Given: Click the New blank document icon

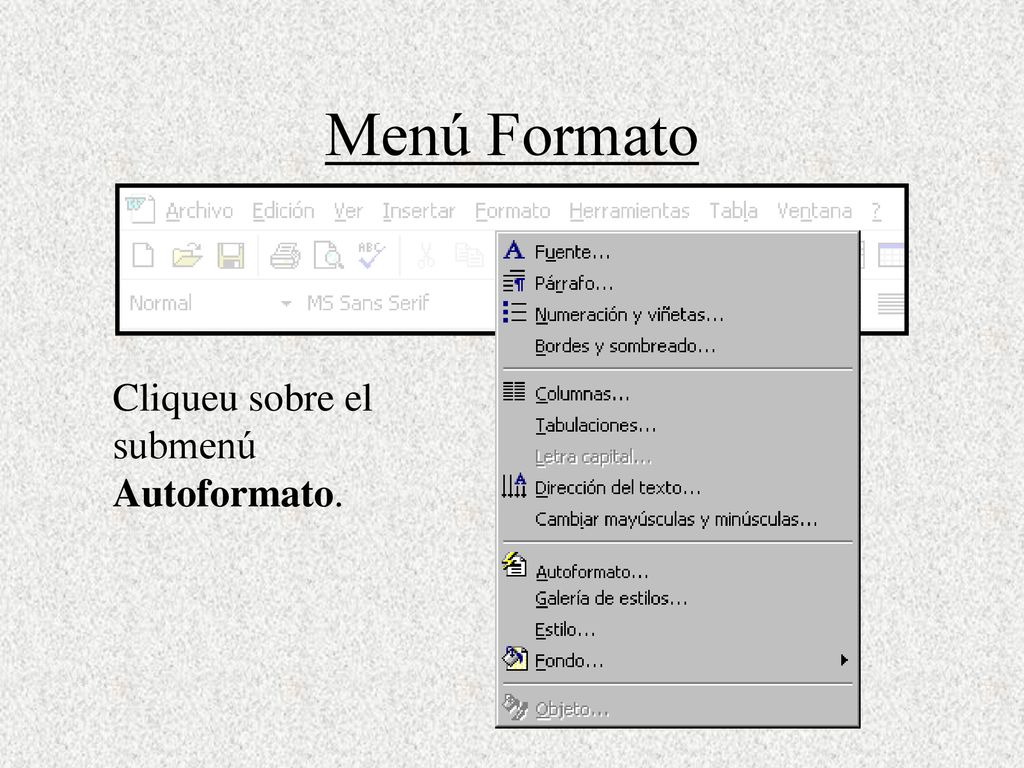Looking at the screenshot, I should [143, 255].
